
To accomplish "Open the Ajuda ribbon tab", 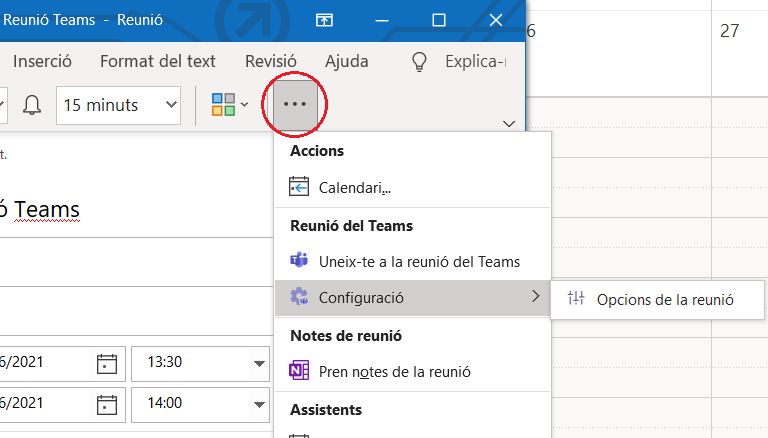I will click(346, 61).
